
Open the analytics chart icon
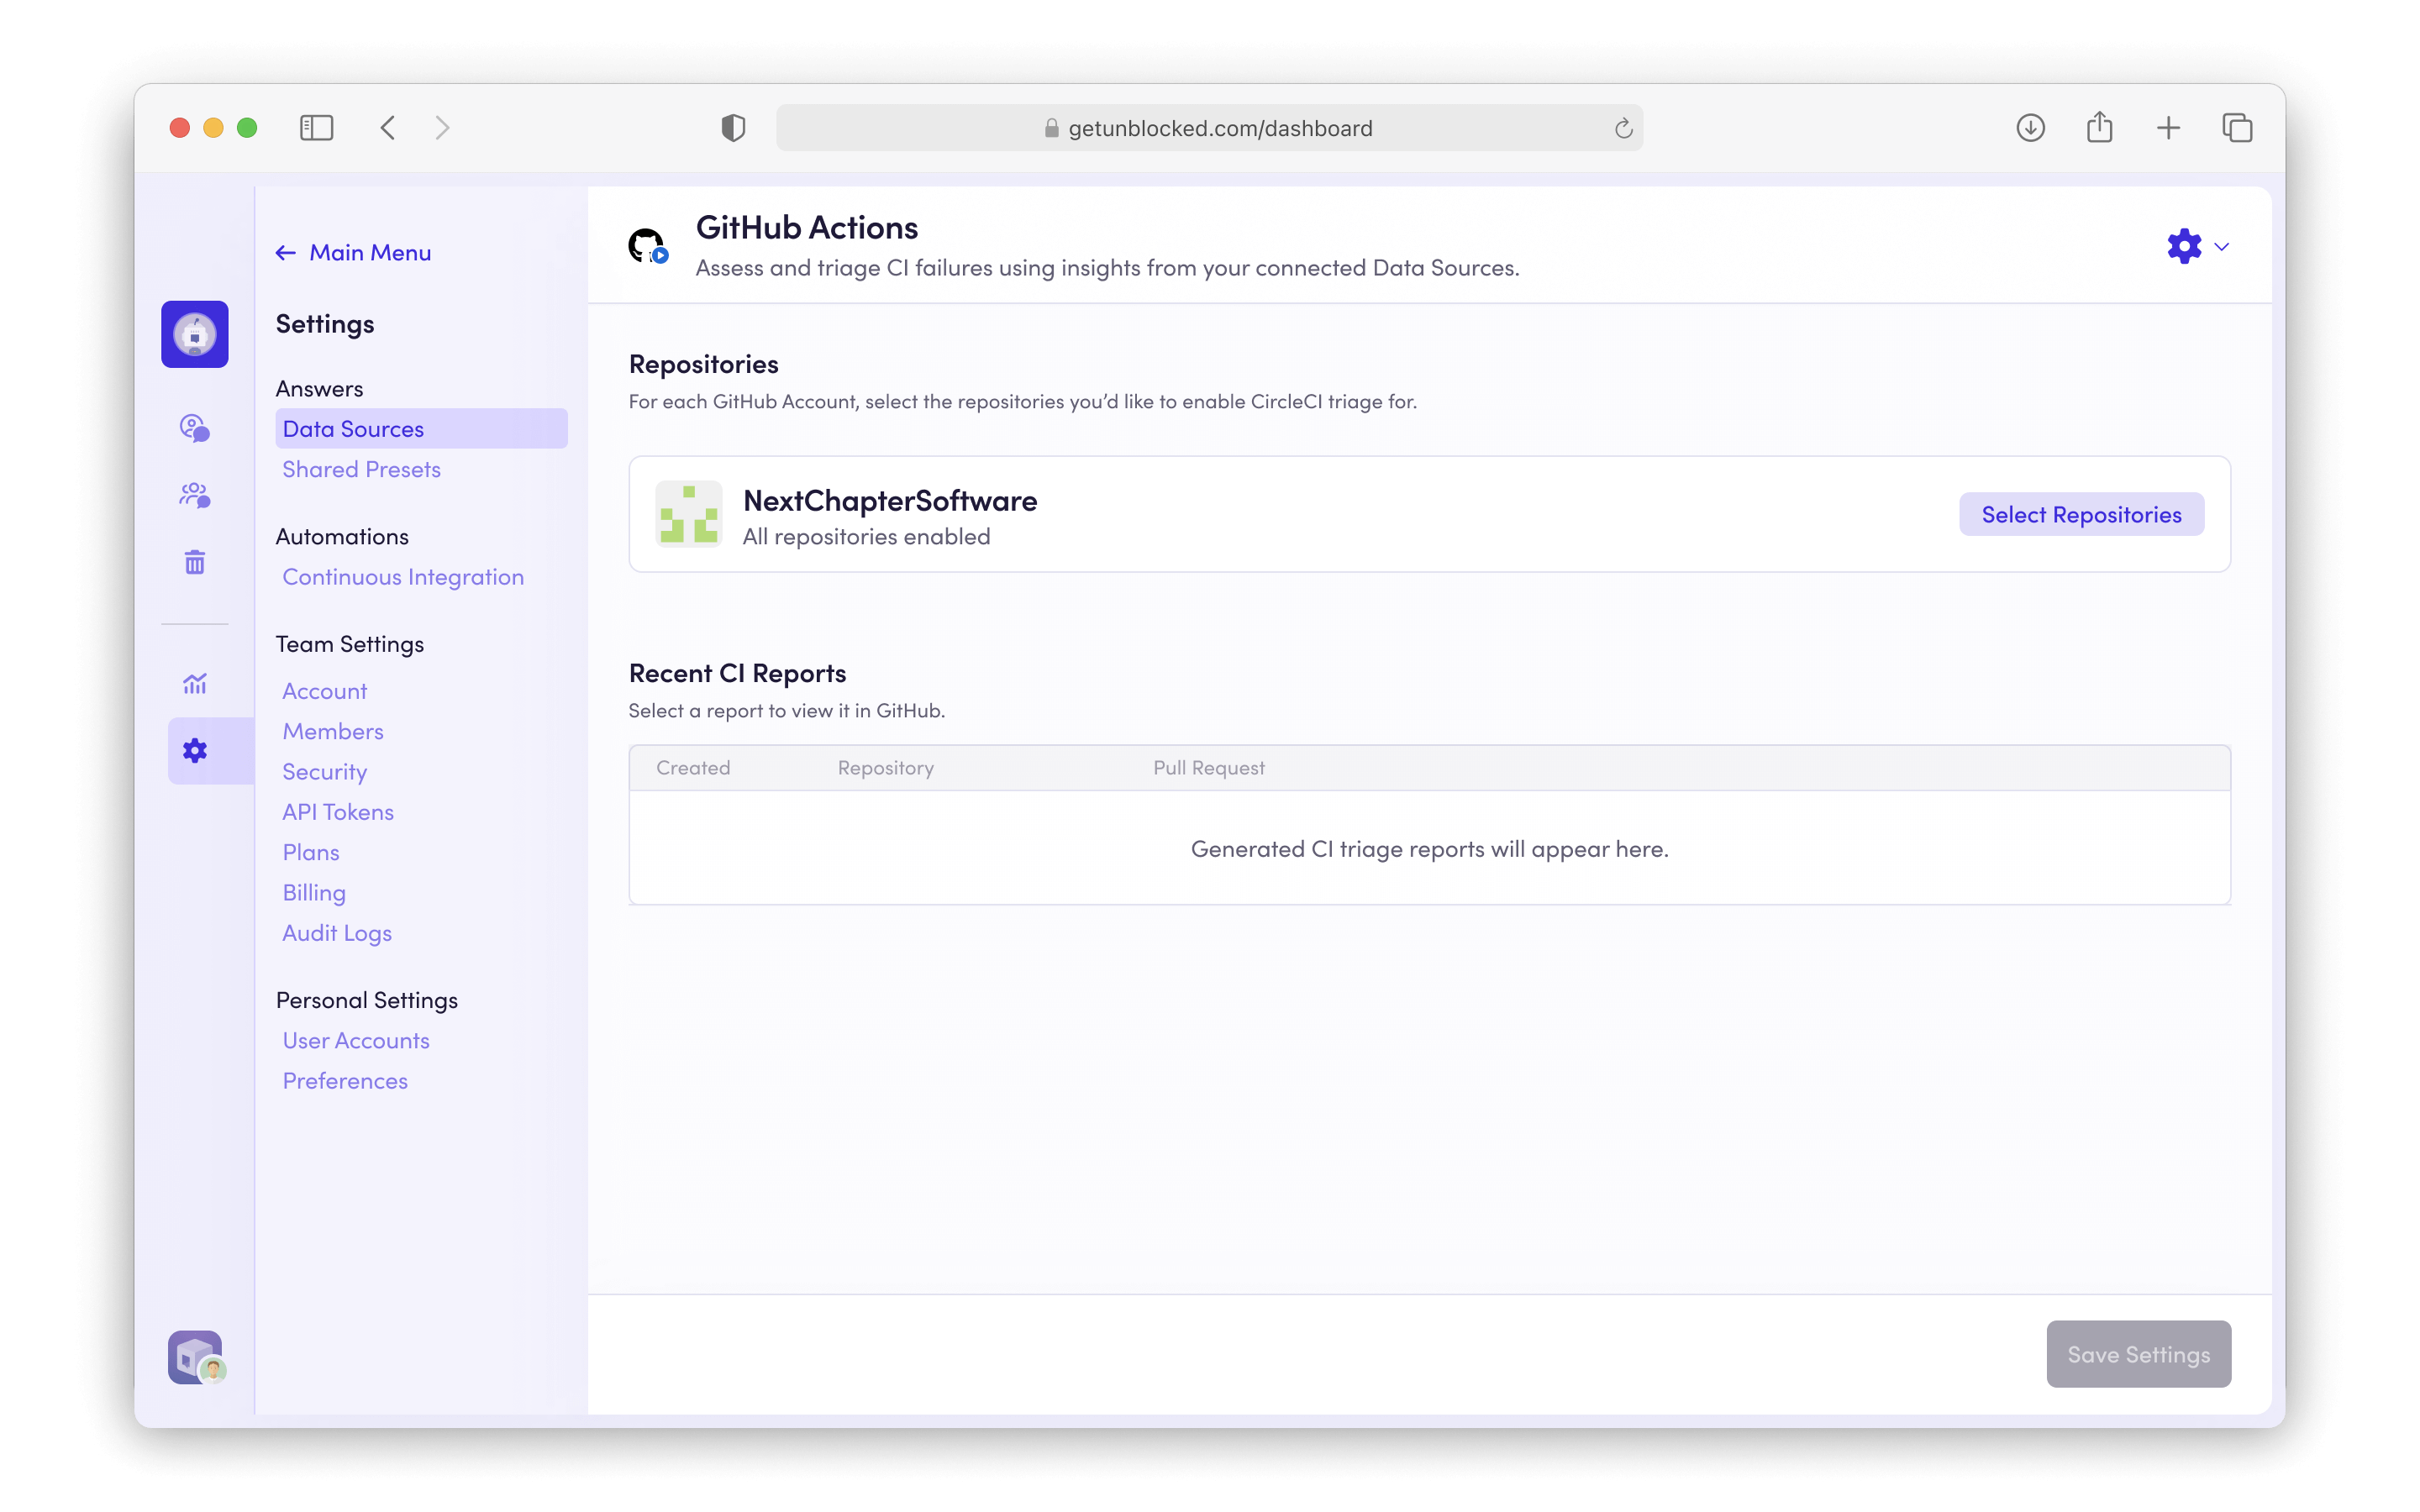point(194,684)
